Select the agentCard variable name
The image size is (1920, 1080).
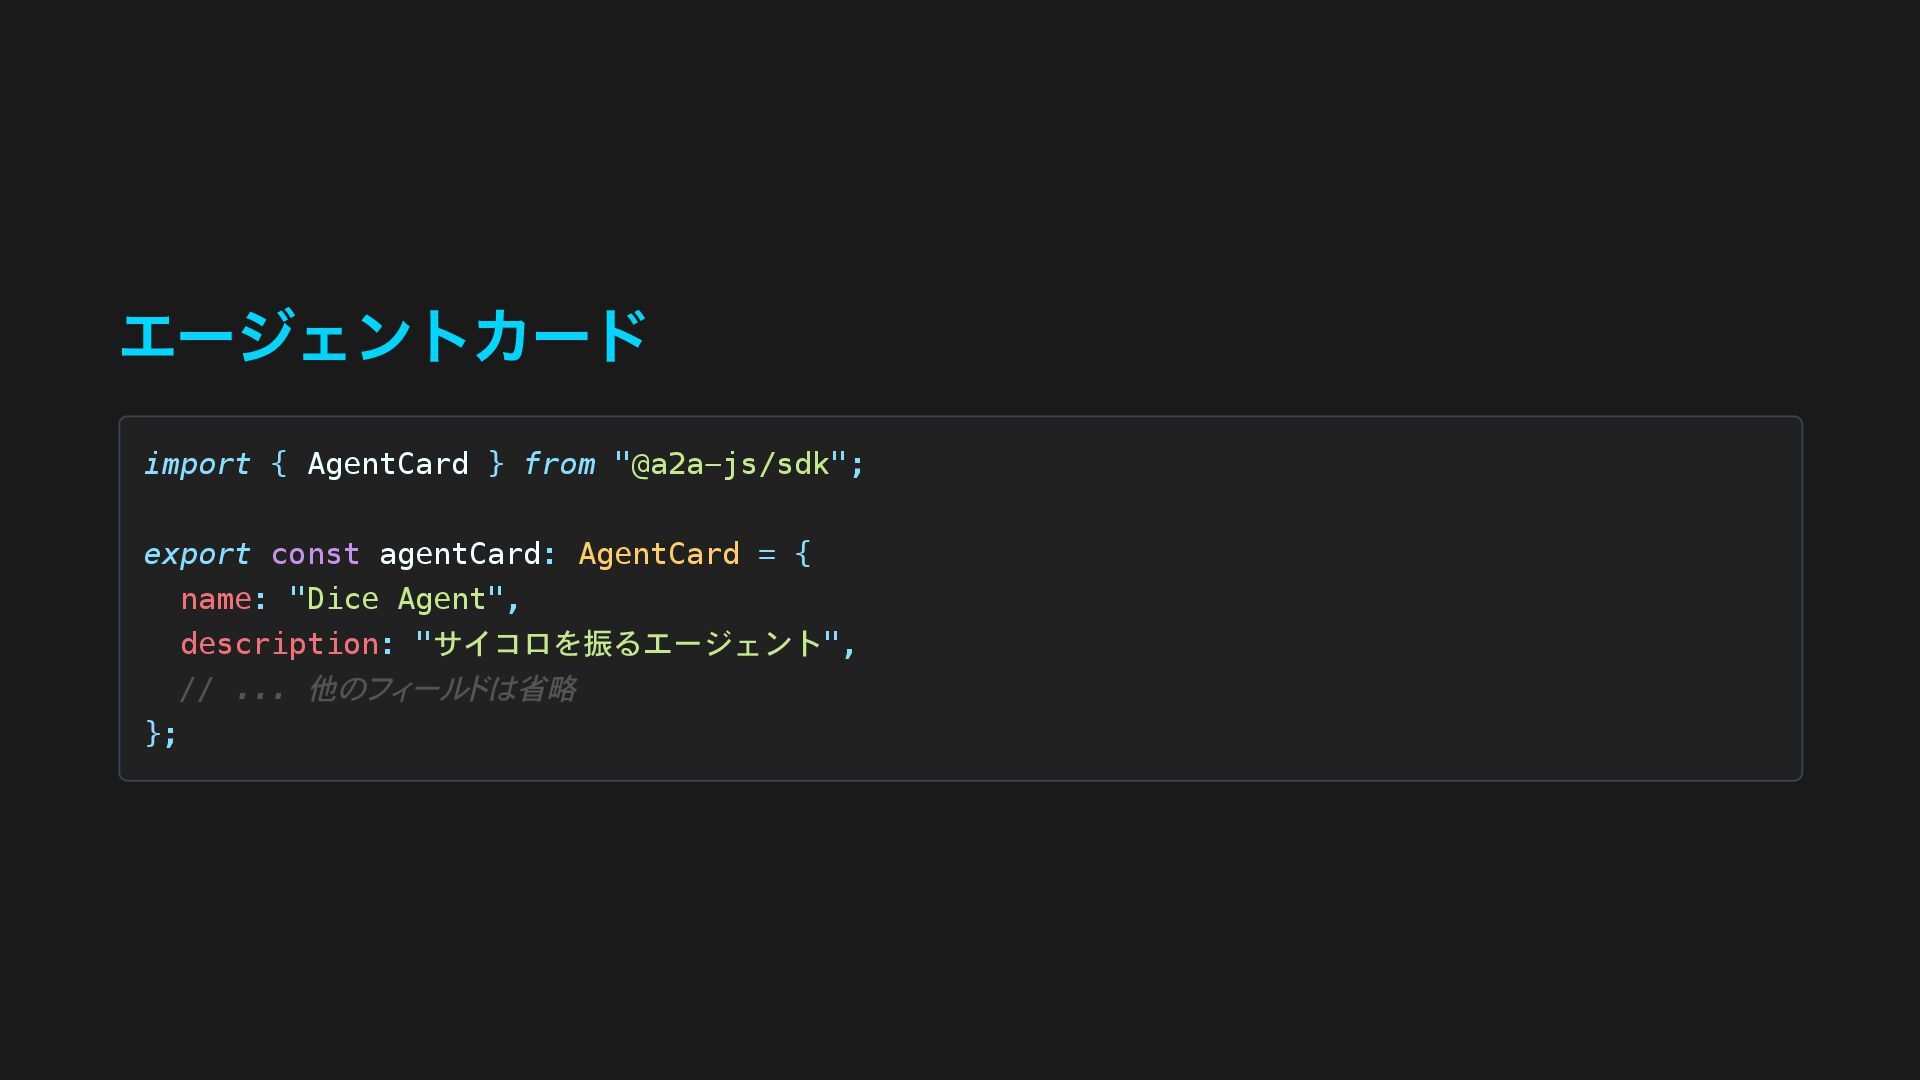(460, 554)
